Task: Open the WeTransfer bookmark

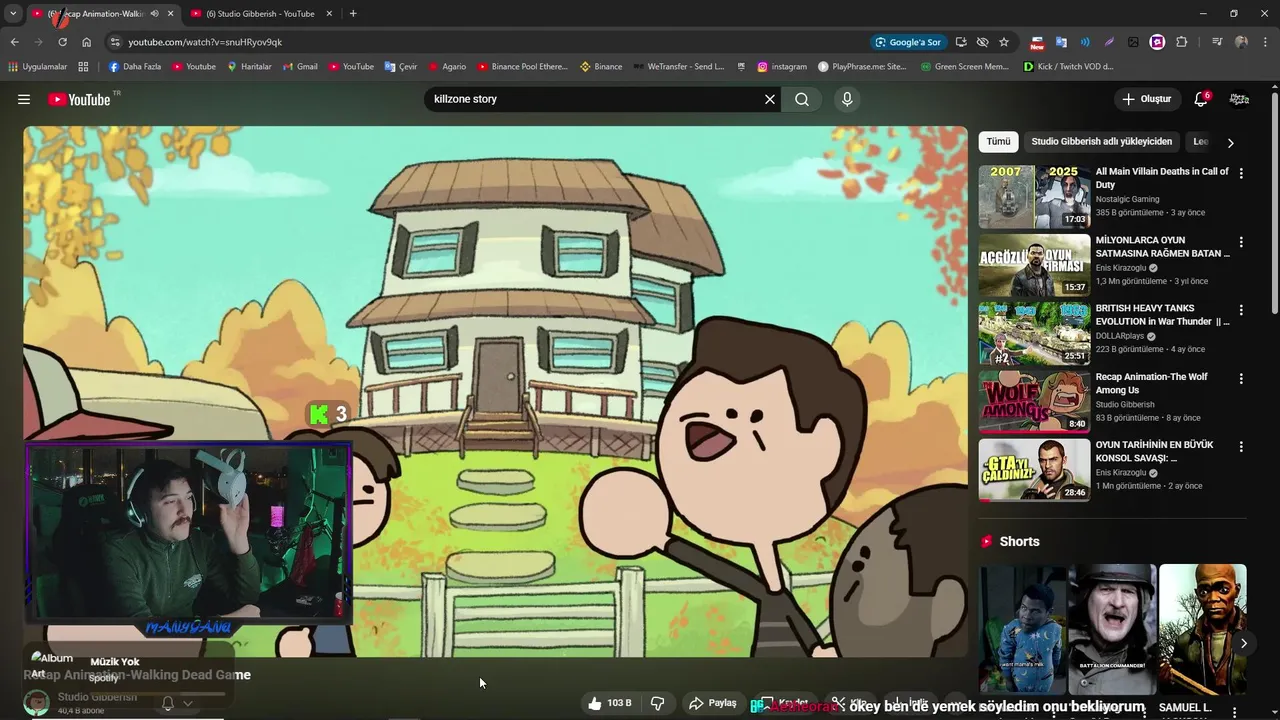Action: click(x=679, y=67)
